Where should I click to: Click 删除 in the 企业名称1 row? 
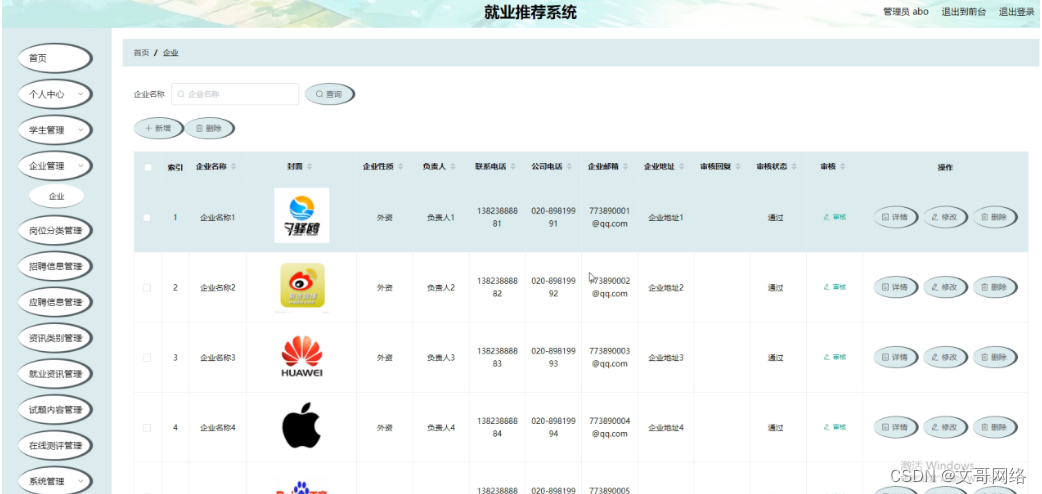(x=995, y=217)
